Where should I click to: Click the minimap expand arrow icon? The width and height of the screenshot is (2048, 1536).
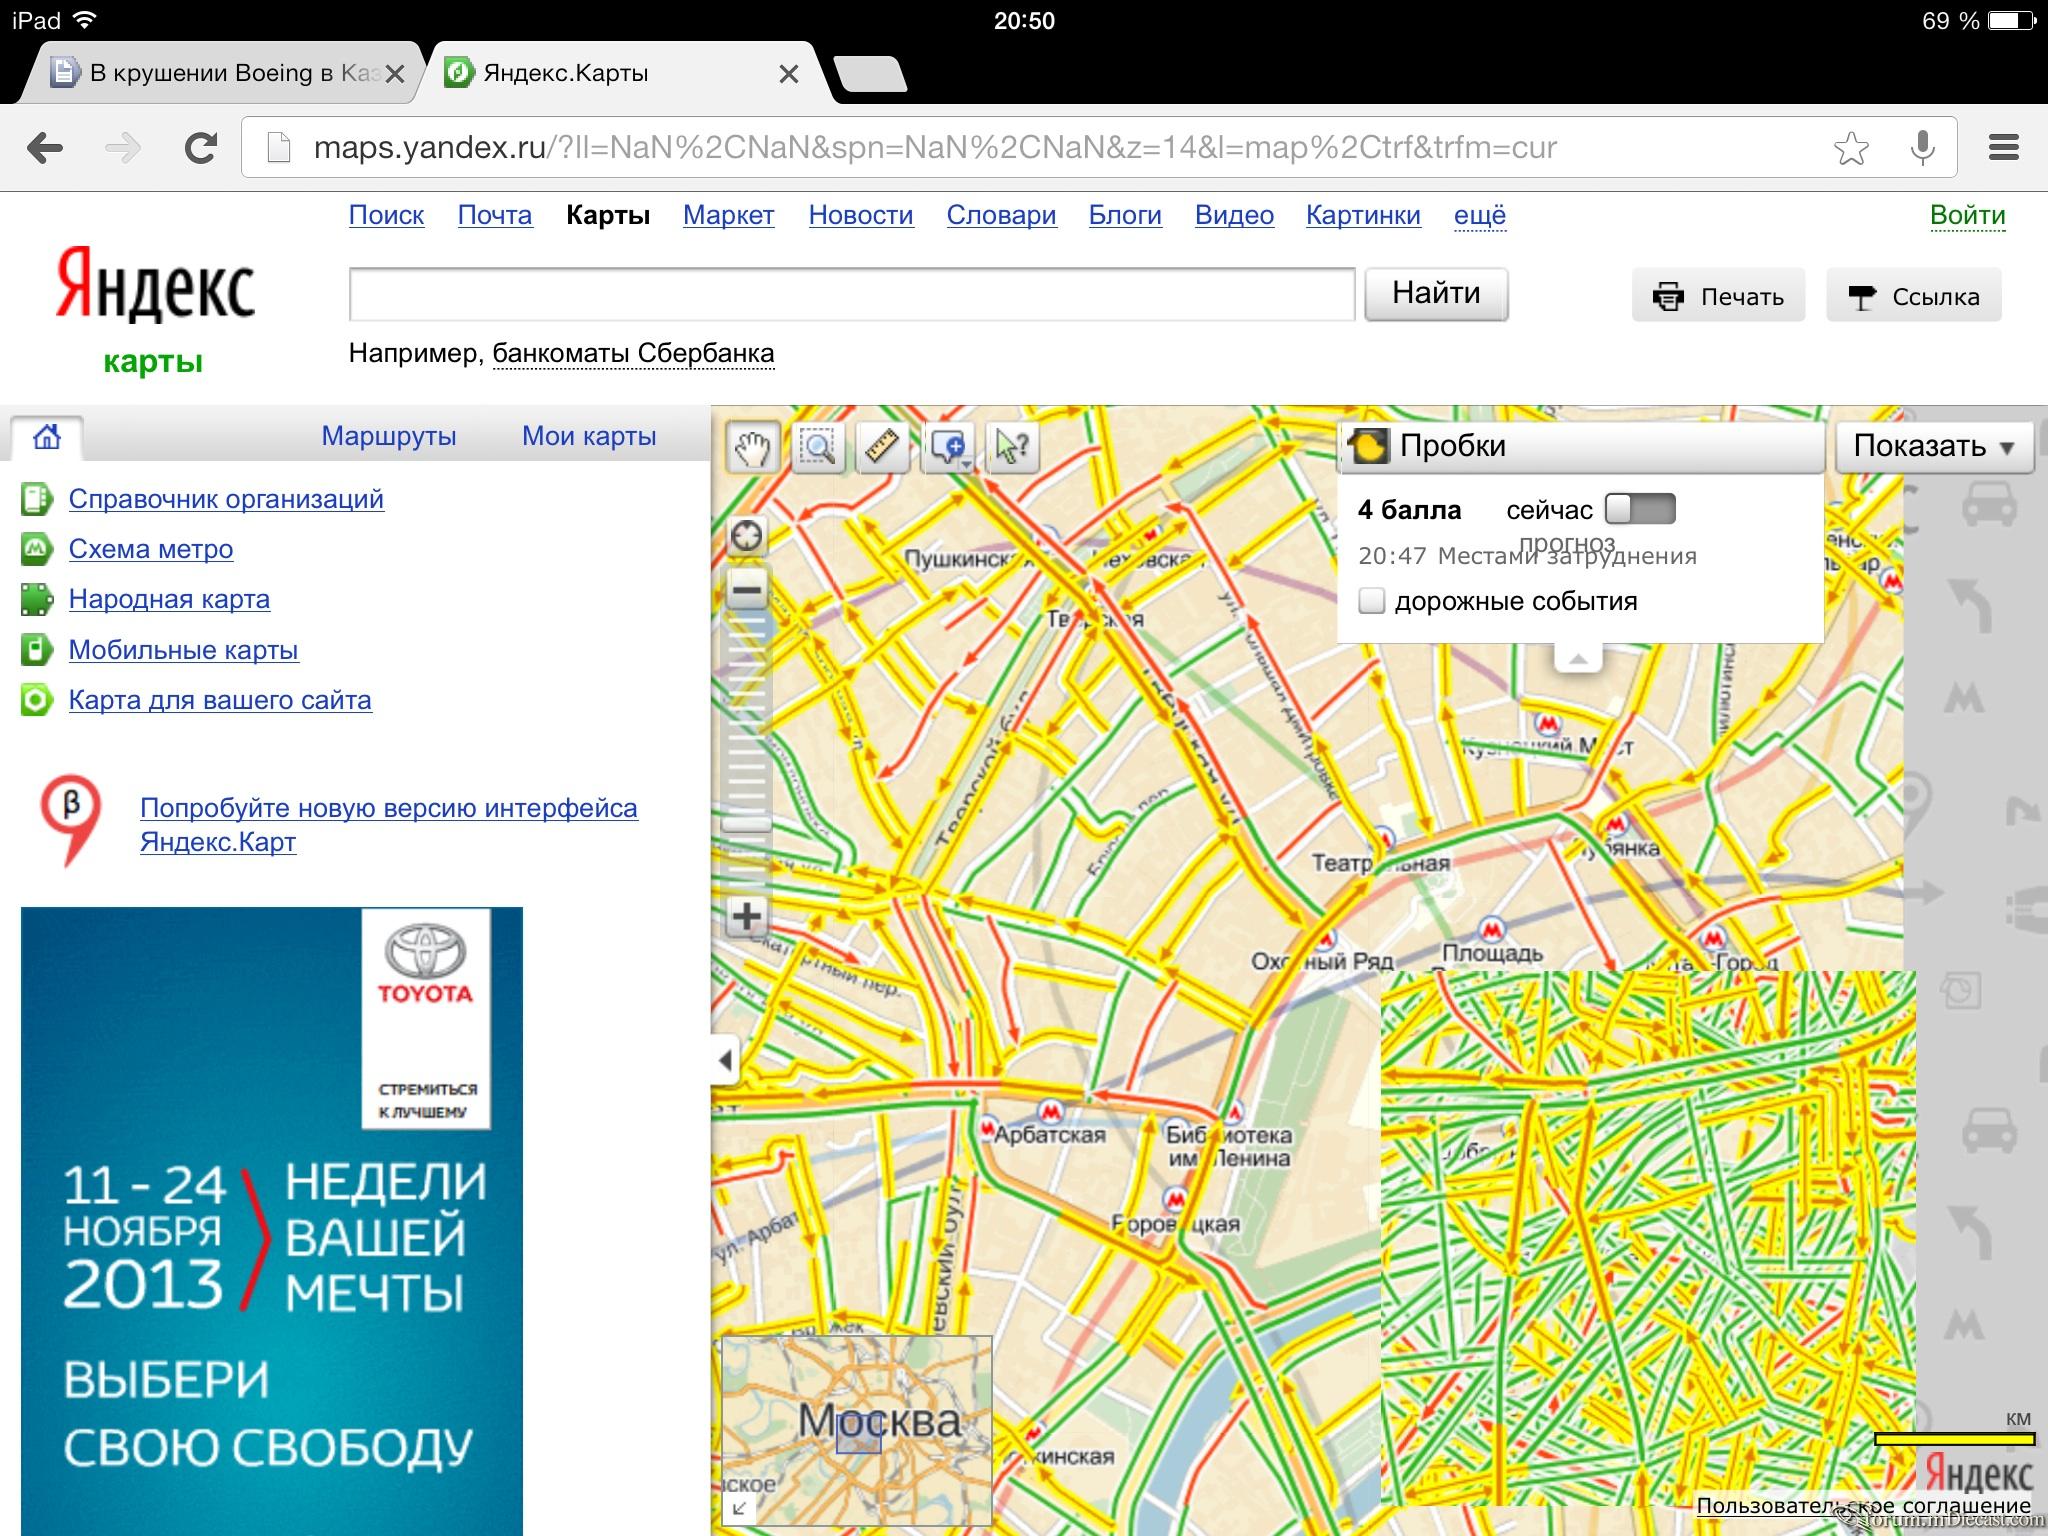point(739,1508)
